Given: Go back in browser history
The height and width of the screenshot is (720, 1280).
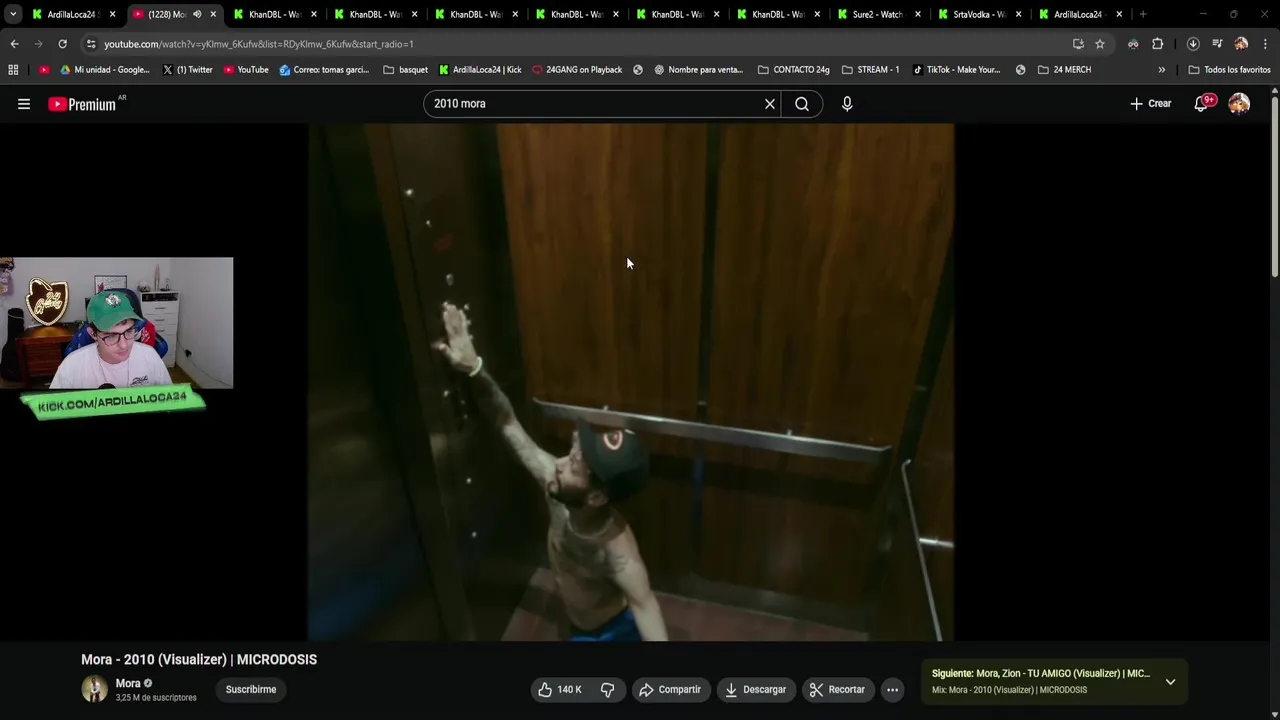Looking at the screenshot, I should [x=14, y=44].
